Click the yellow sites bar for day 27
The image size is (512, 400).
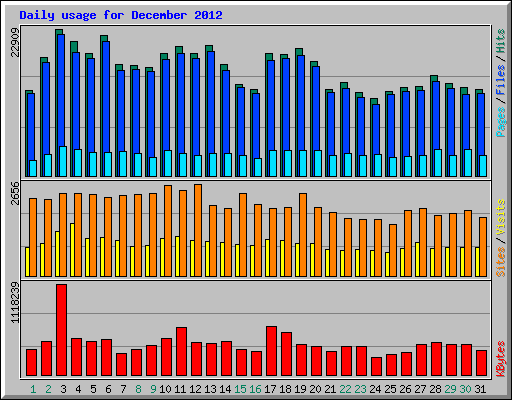(x=417, y=259)
